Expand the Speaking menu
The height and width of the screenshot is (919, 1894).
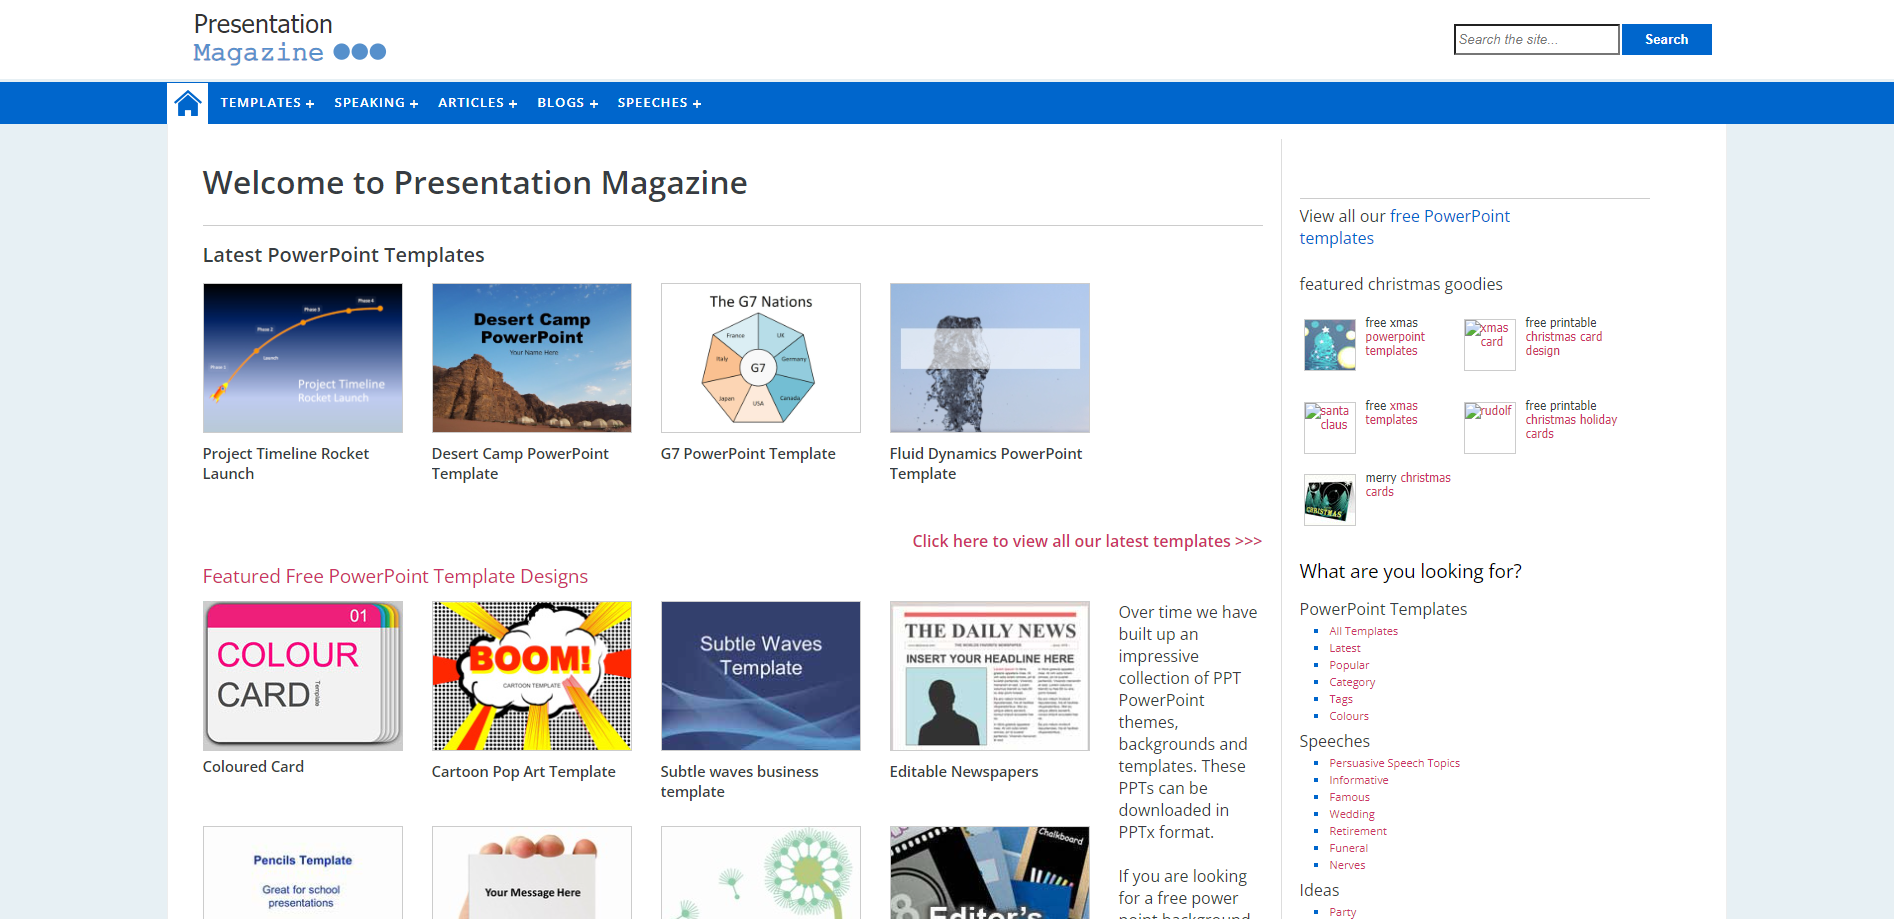tap(376, 103)
